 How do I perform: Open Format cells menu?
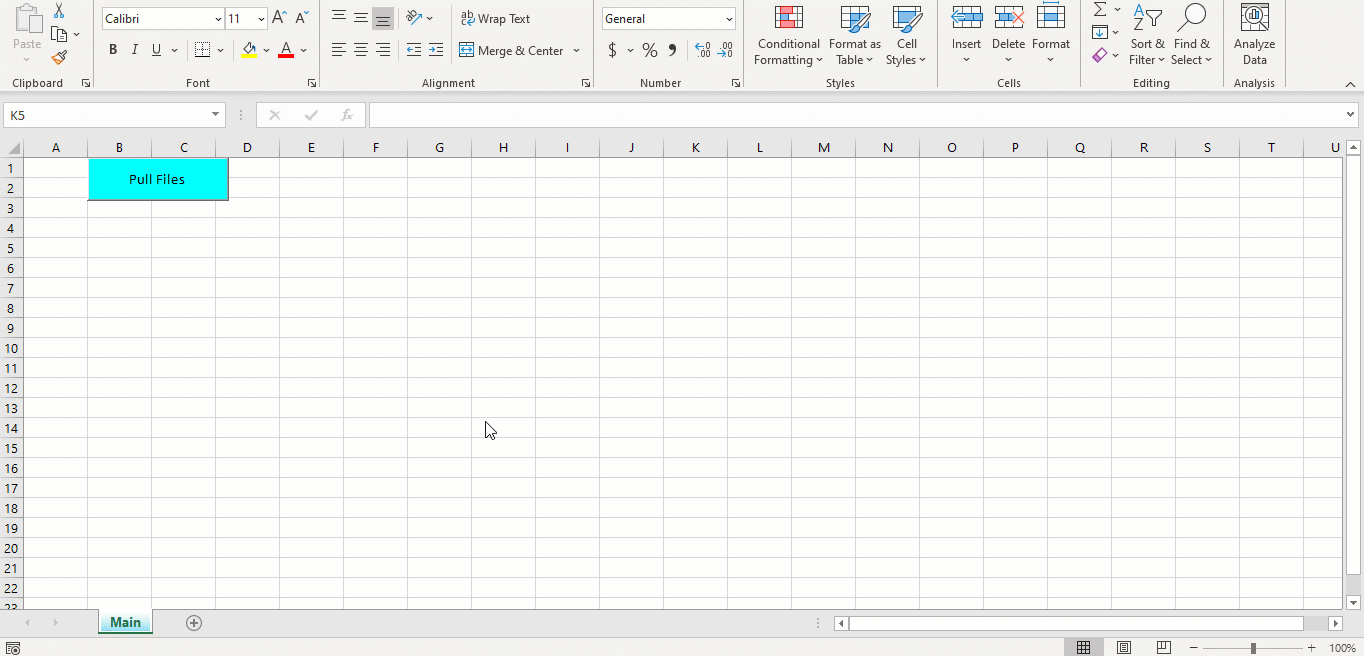click(x=1051, y=36)
